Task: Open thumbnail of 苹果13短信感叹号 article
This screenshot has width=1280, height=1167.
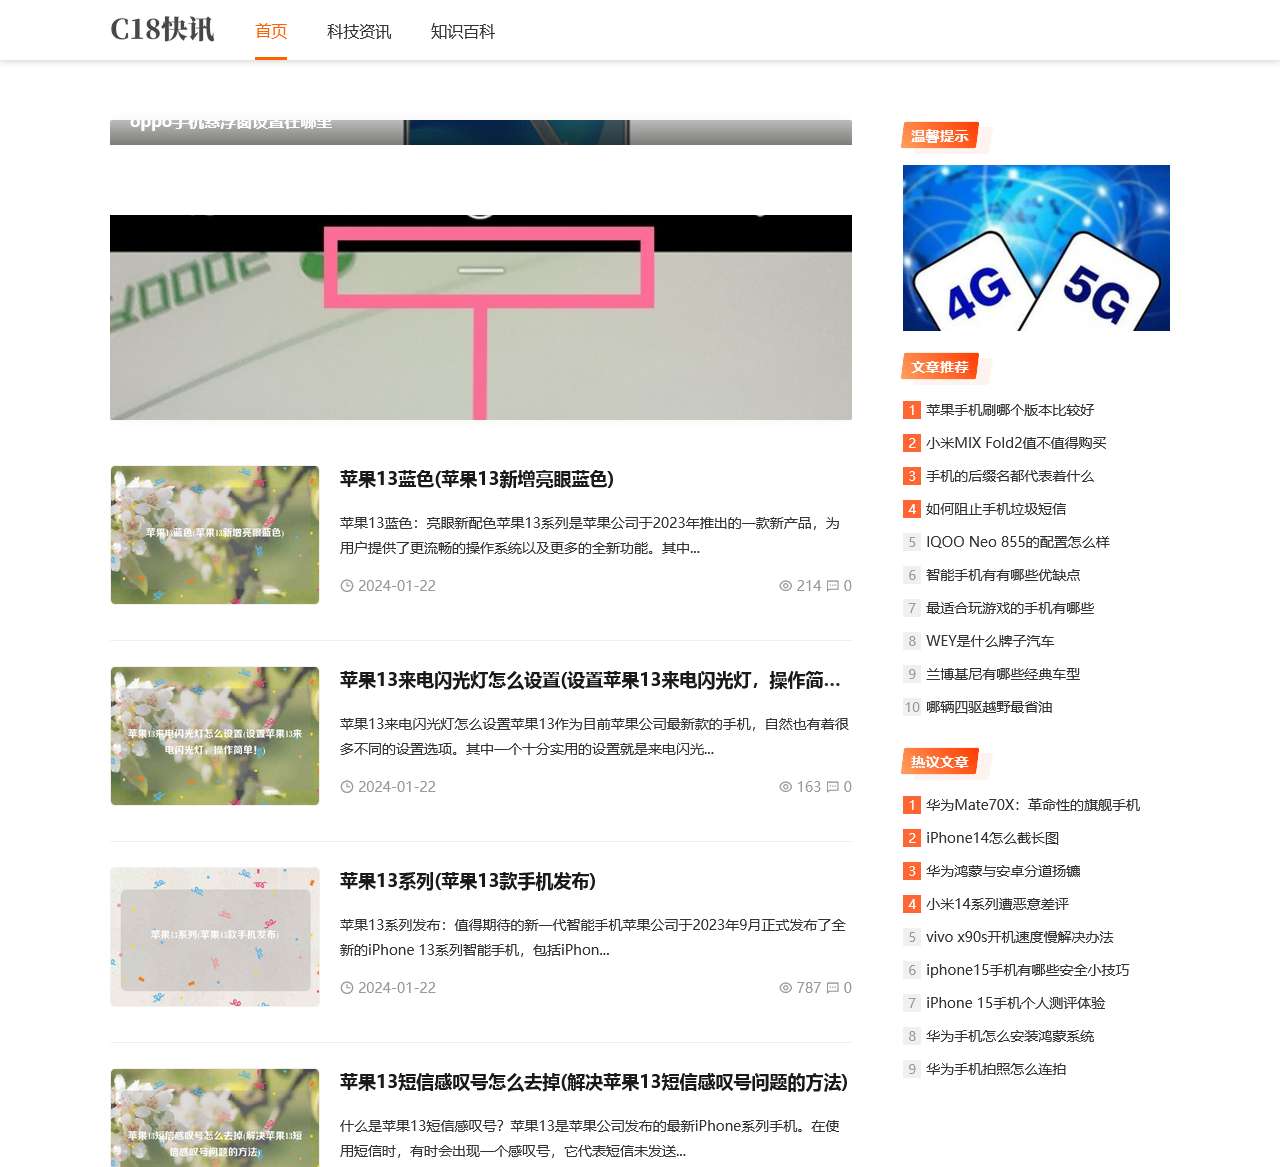Action: pyautogui.click(x=215, y=1118)
